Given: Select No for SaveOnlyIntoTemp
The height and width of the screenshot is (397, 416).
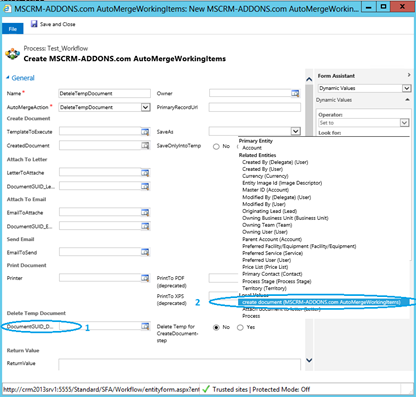Looking at the screenshot, I should coord(216,146).
